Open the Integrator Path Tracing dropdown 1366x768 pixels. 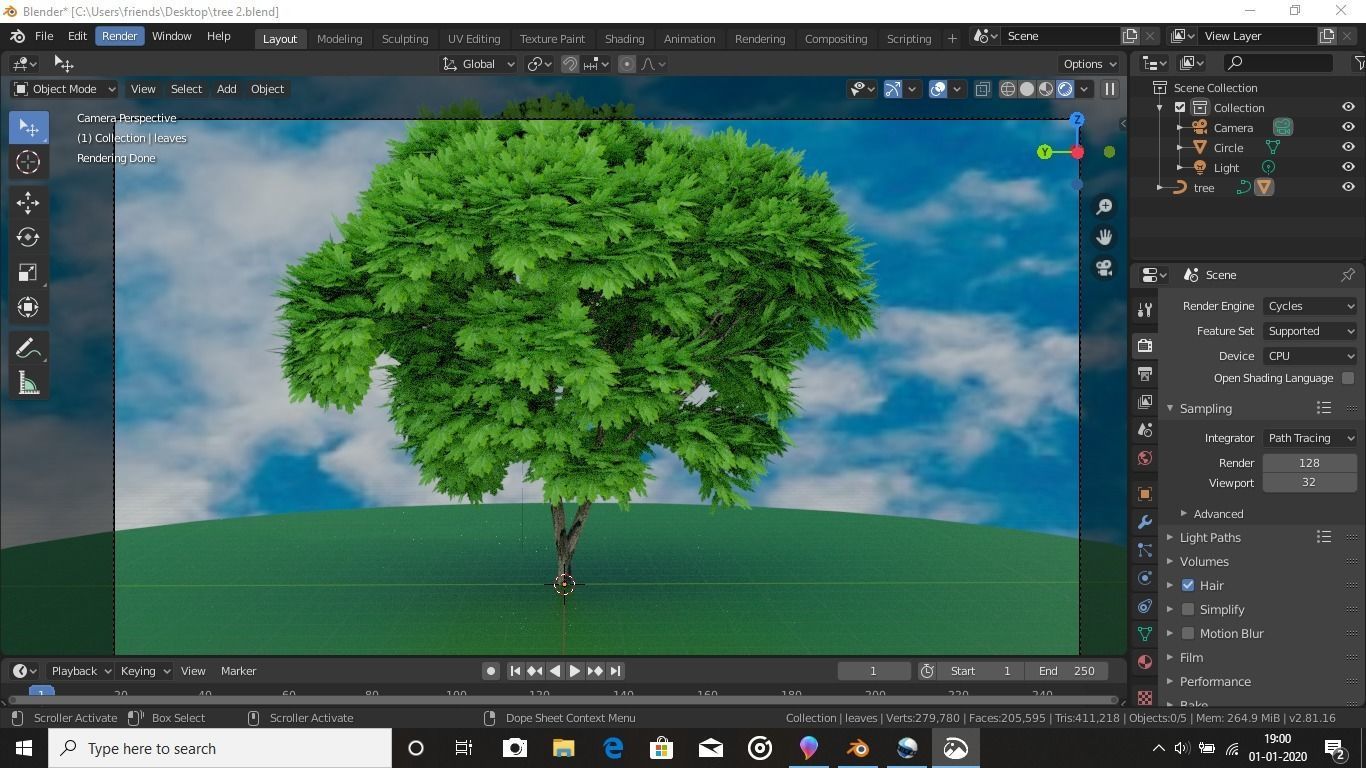coord(1310,438)
